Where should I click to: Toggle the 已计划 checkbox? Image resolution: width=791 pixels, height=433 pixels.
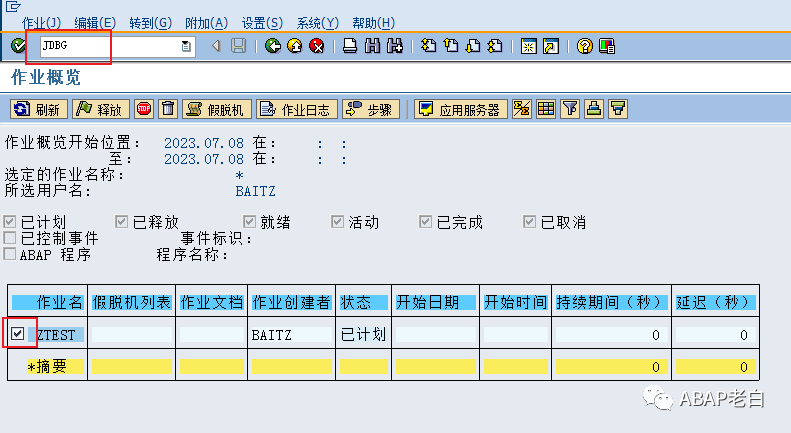(10, 222)
